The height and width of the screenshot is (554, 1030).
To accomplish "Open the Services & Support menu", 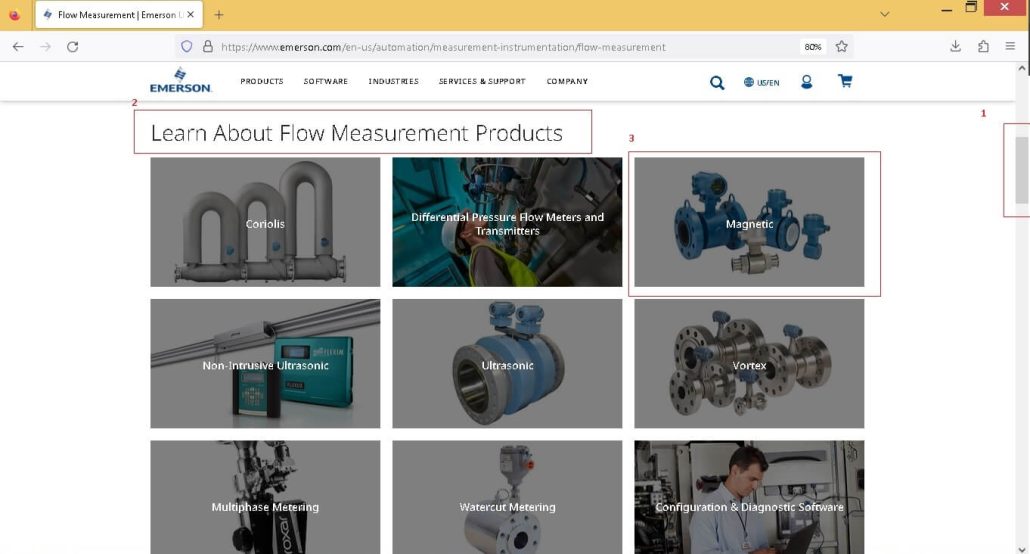I will (482, 81).
